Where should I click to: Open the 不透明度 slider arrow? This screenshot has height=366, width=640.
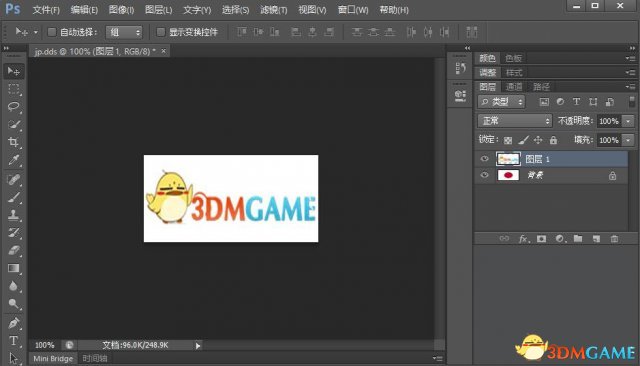tap(628, 121)
